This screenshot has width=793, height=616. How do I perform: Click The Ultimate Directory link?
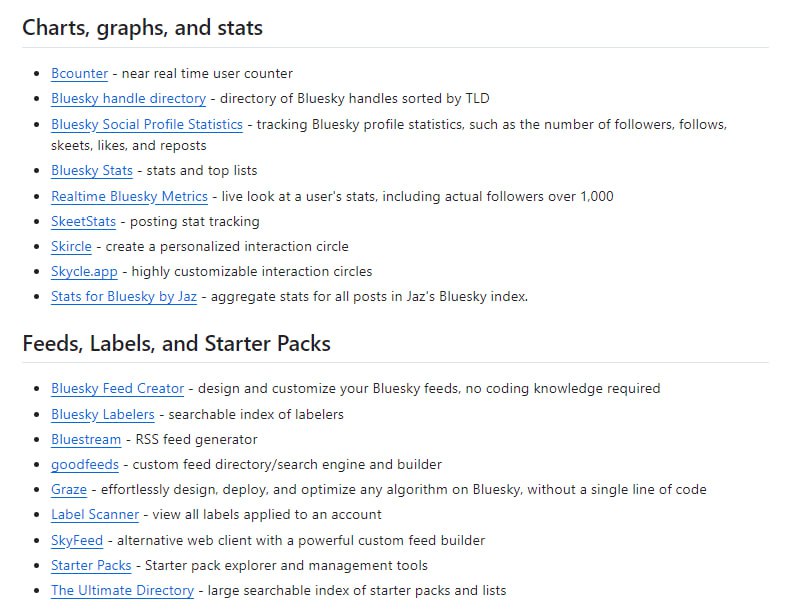(122, 590)
